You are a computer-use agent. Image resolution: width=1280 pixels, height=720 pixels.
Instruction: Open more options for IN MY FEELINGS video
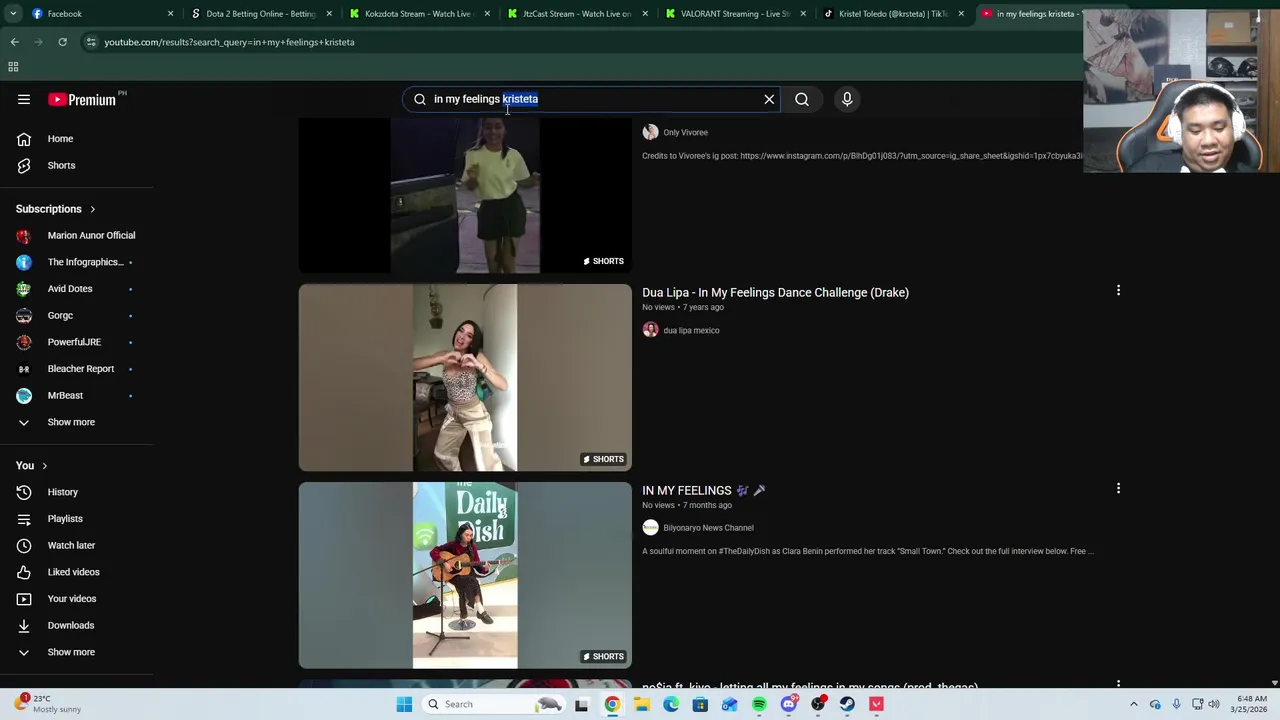pyautogui.click(x=1118, y=488)
